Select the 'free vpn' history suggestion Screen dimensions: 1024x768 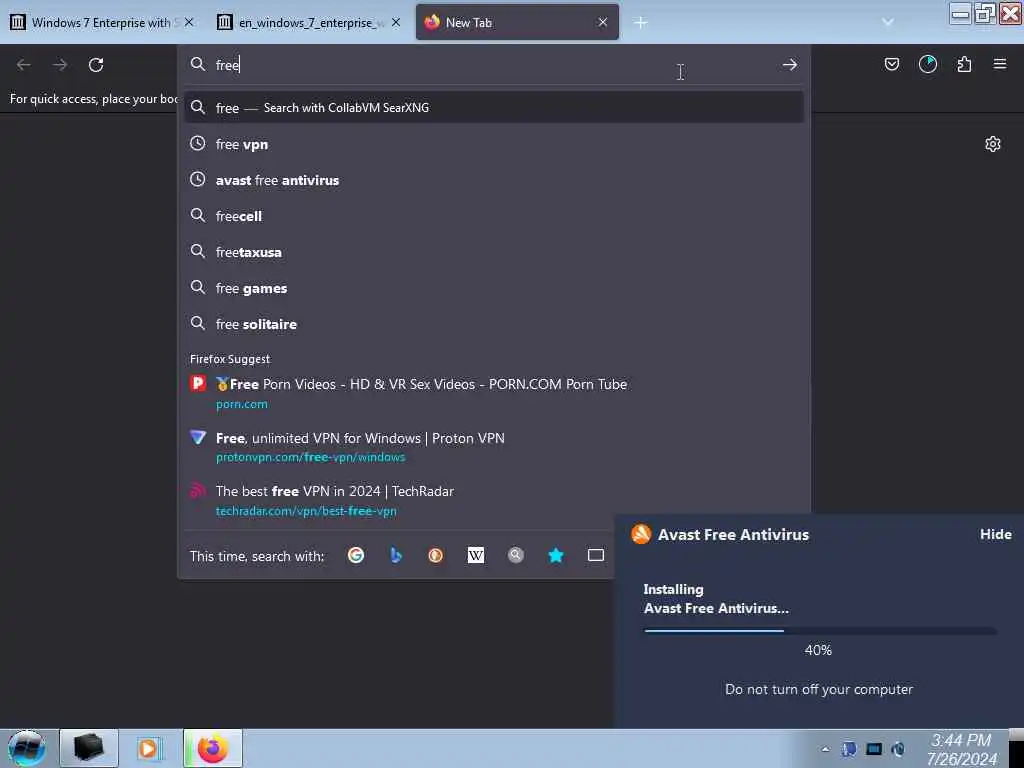(494, 144)
